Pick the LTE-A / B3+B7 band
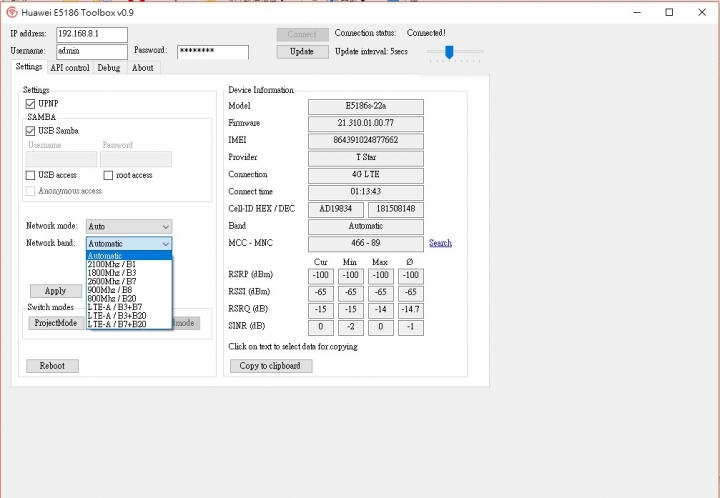Viewport: 720px width, 498px height. click(x=115, y=307)
